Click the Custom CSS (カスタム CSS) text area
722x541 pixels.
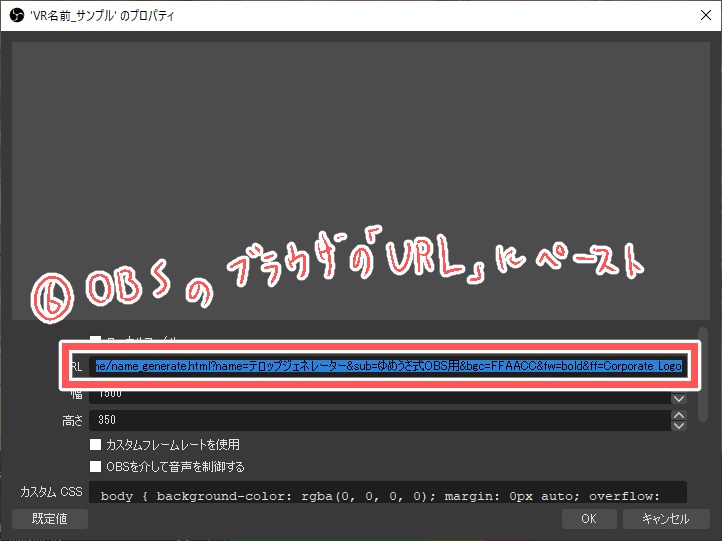(388, 493)
